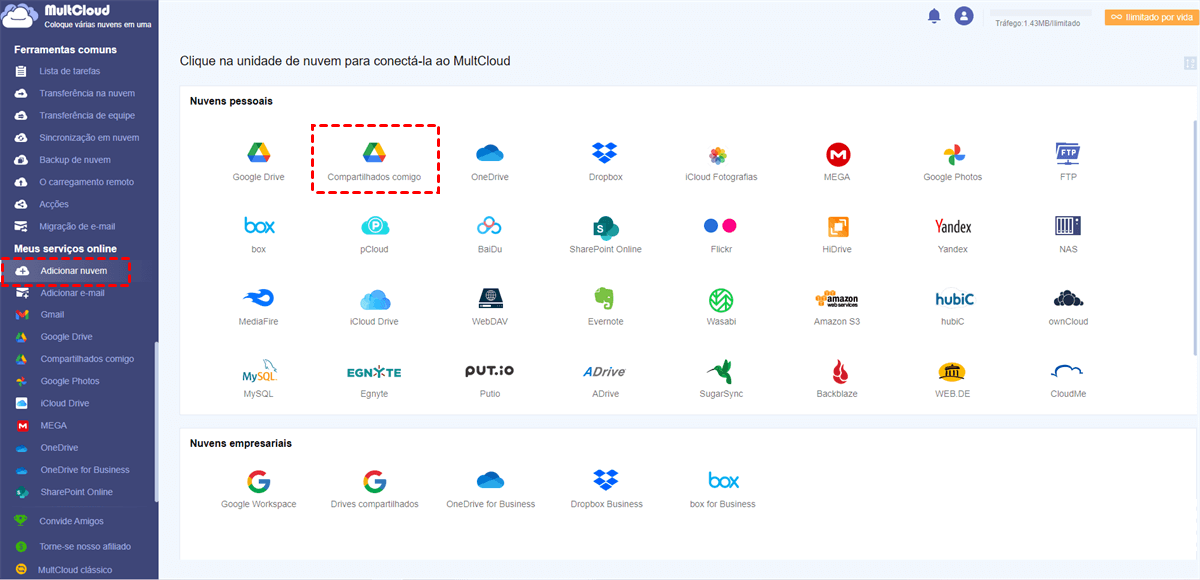Choose Yandex cloud
The width and height of the screenshot is (1200, 580).
tap(953, 233)
